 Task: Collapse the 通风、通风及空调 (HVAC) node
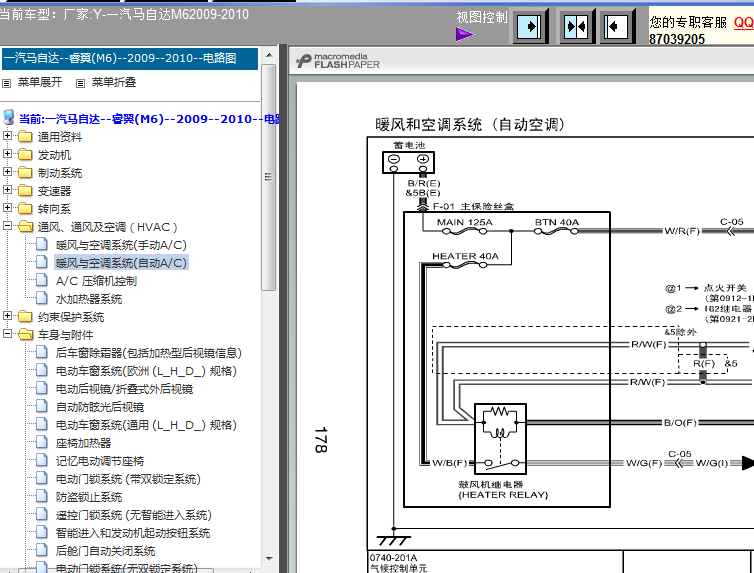(x=7, y=225)
